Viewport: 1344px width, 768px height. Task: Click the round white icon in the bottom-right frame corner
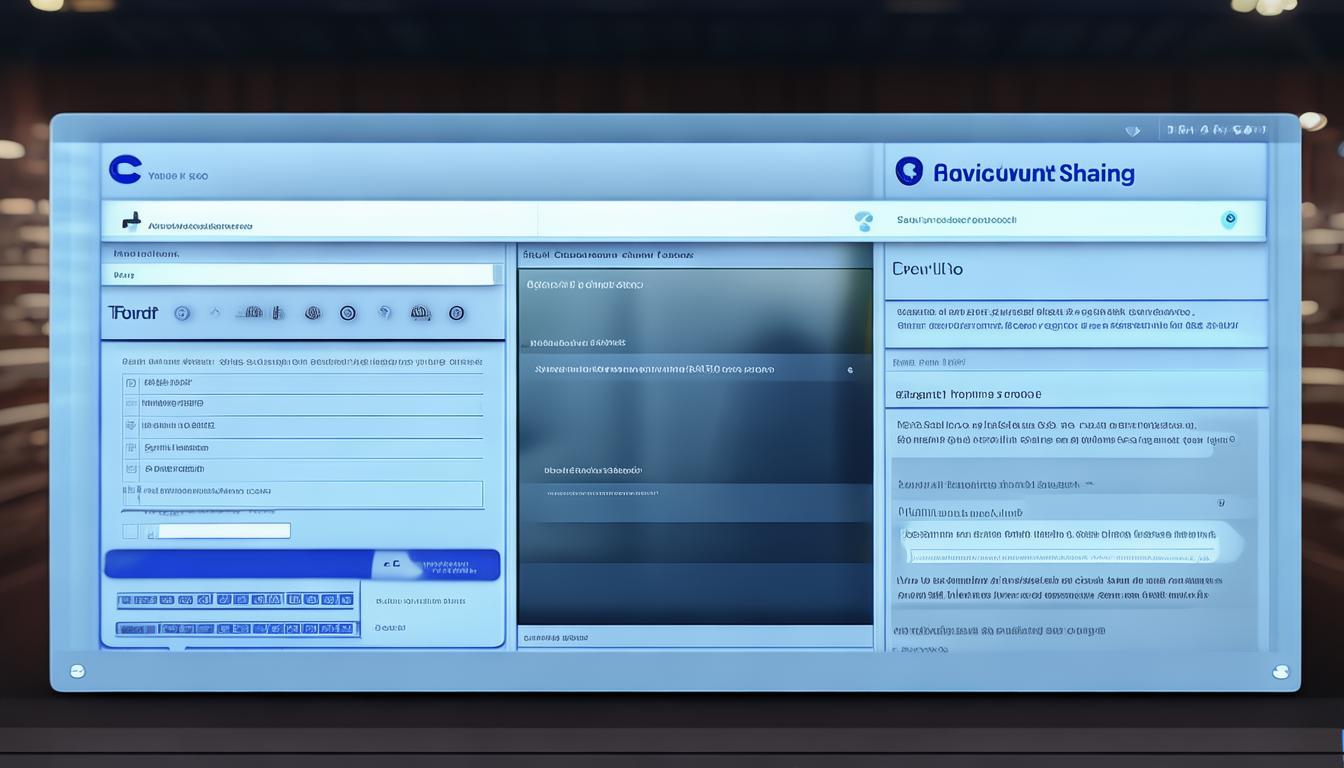click(1281, 672)
